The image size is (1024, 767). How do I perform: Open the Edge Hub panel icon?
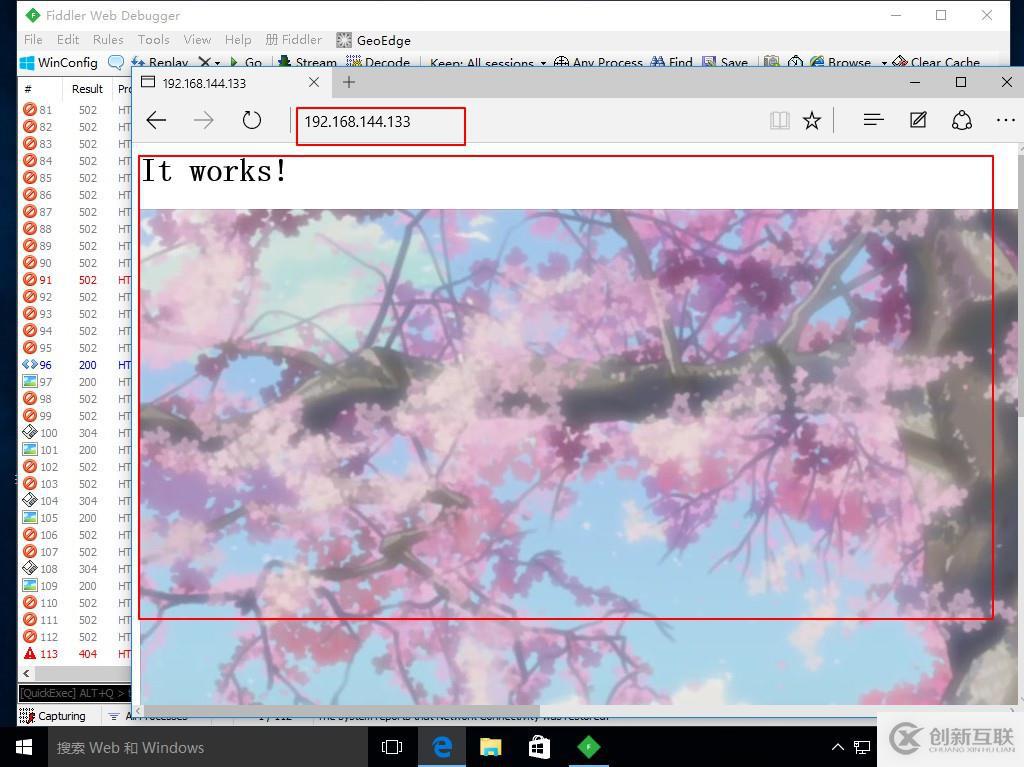click(x=873, y=120)
